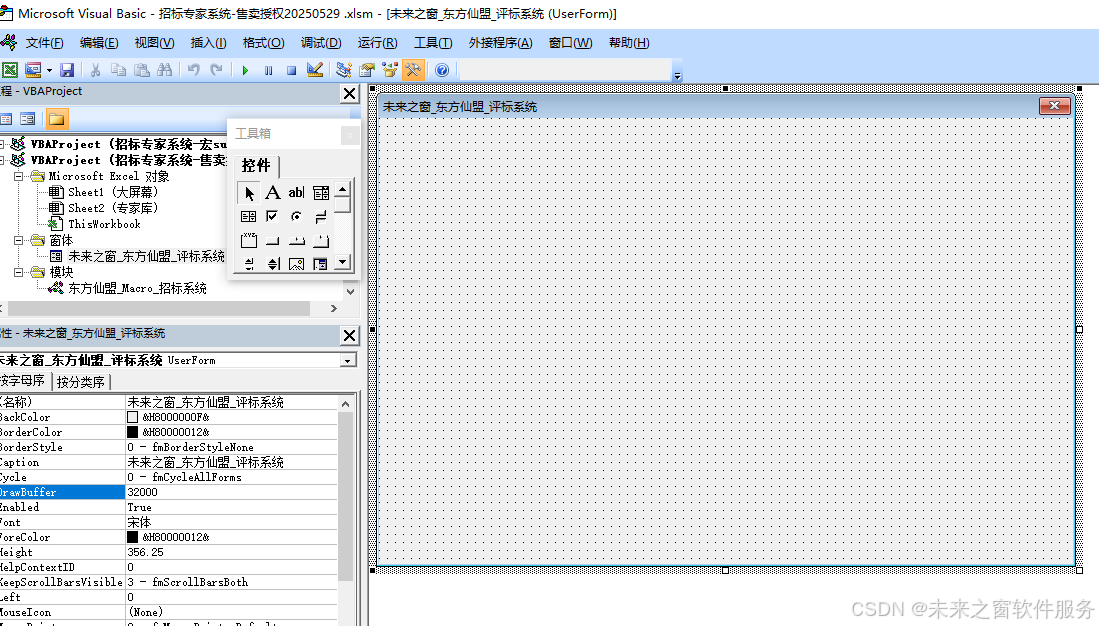Screen dimensions: 1099x626
Task: Open the 编辑(E) menu
Action: [99, 43]
